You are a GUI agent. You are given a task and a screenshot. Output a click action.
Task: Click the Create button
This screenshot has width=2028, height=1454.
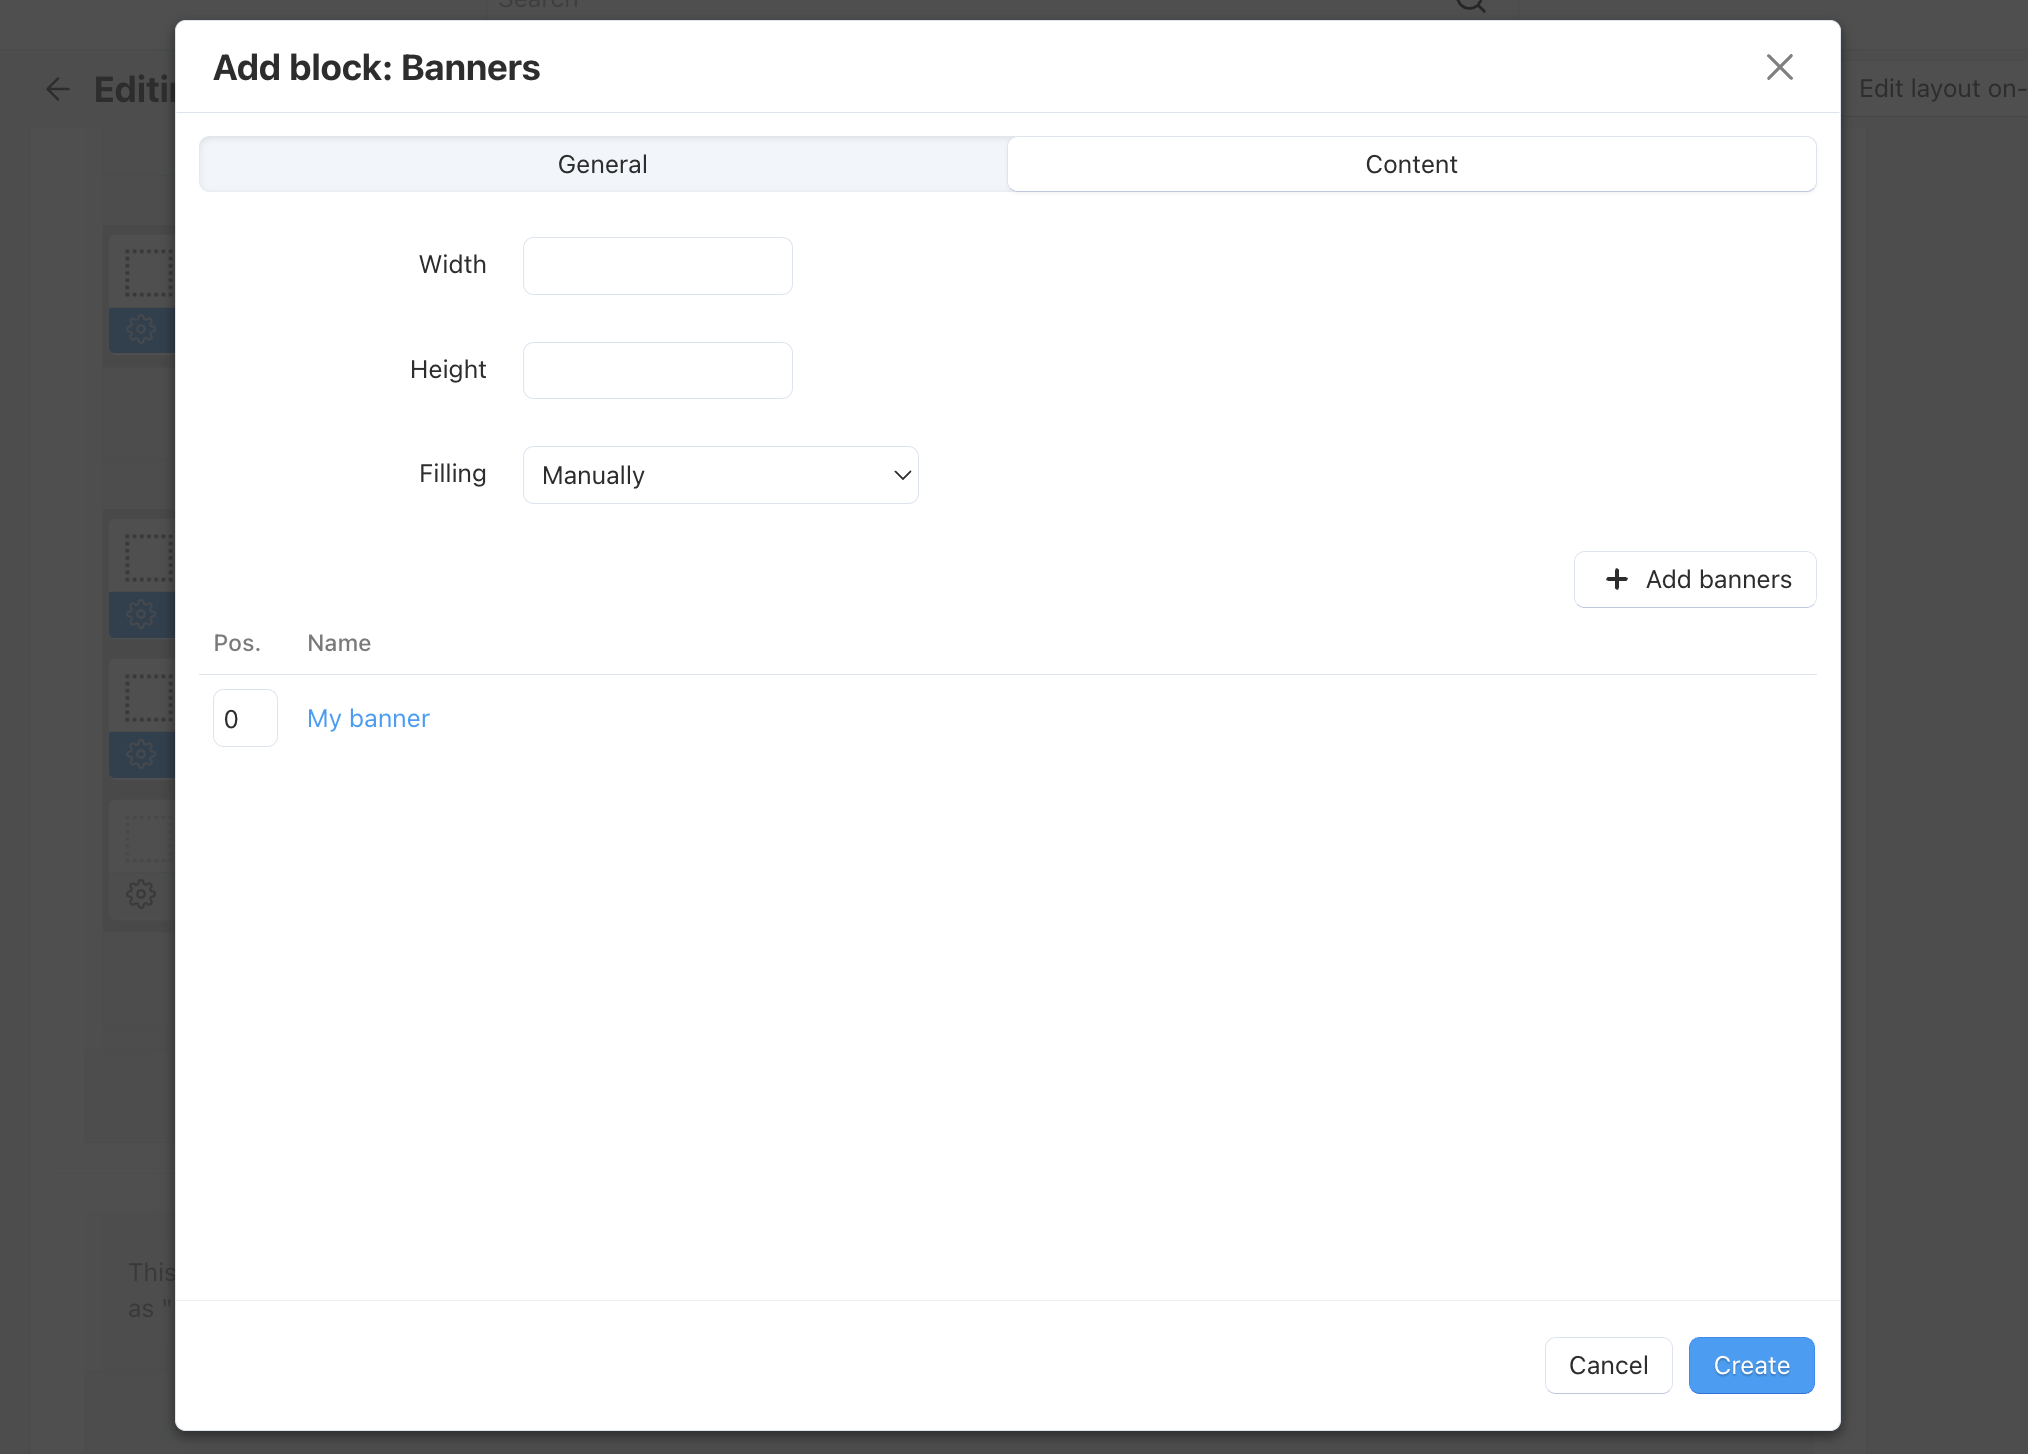pos(1751,1365)
